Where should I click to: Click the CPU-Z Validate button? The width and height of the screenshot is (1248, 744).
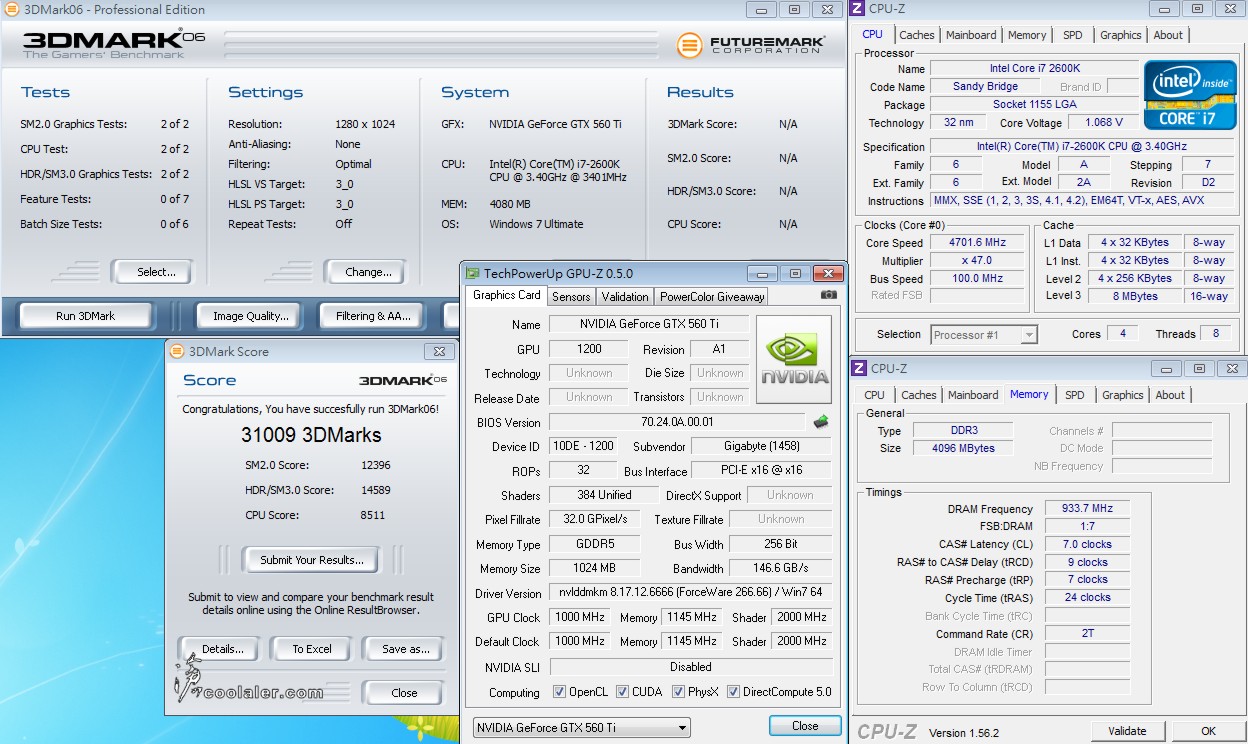coord(1127,731)
